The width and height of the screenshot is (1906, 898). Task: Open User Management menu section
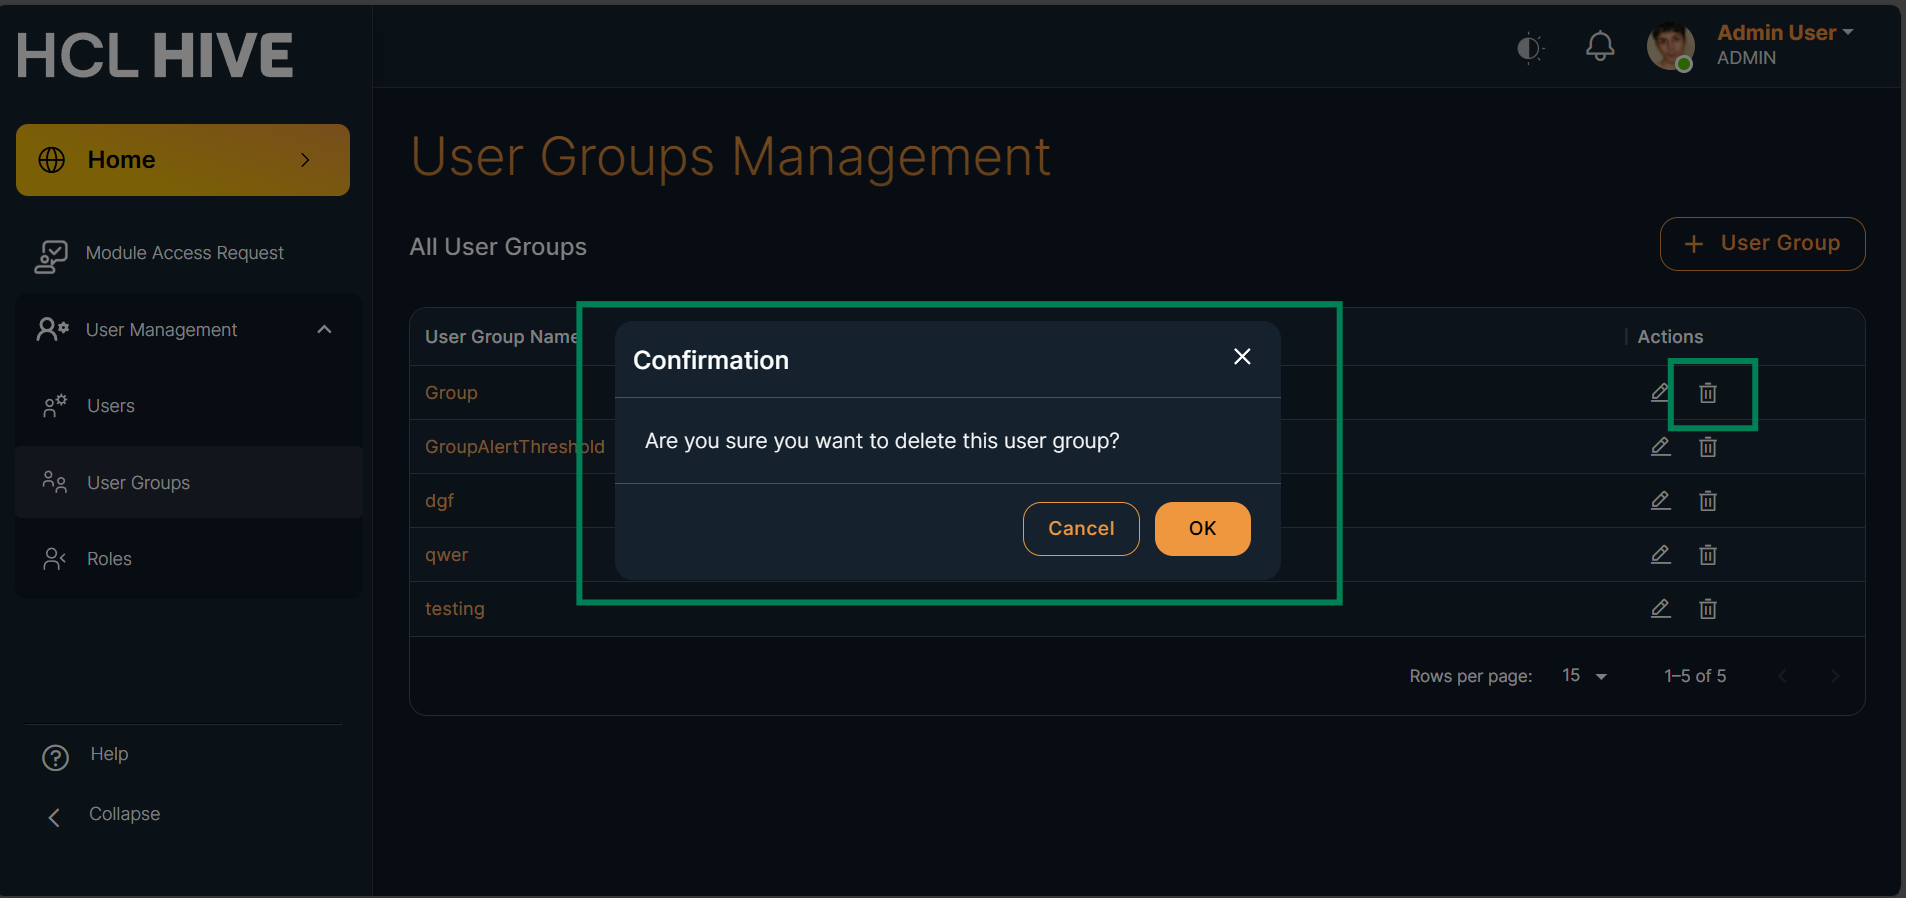188,330
